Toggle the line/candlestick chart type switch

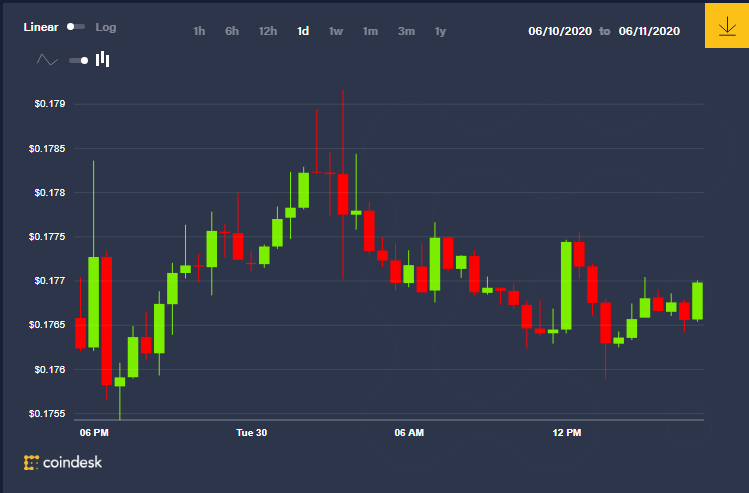[79, 60]
